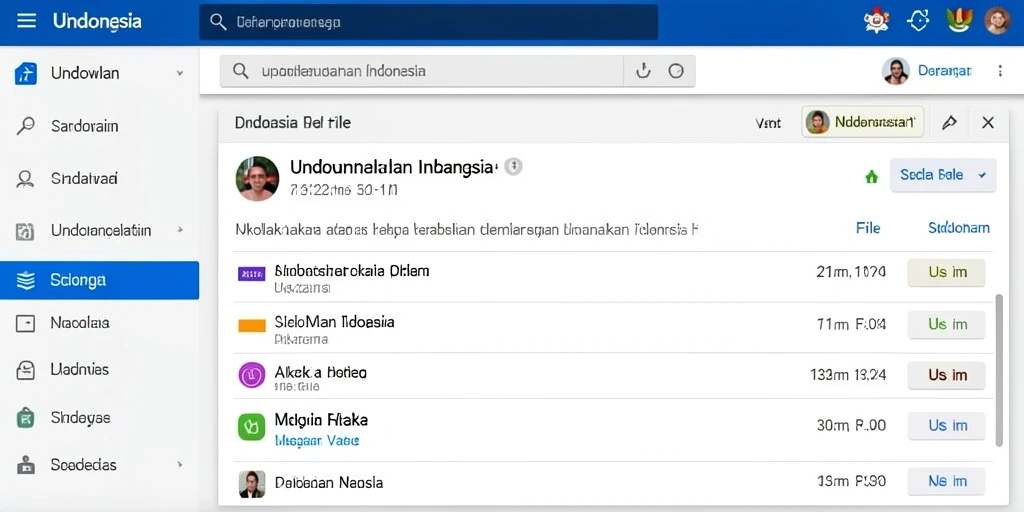Click the red Us im button for Alkek.a
Image resolution: width=1024 pixels, height=512 pixels.
tap(946, 376)
